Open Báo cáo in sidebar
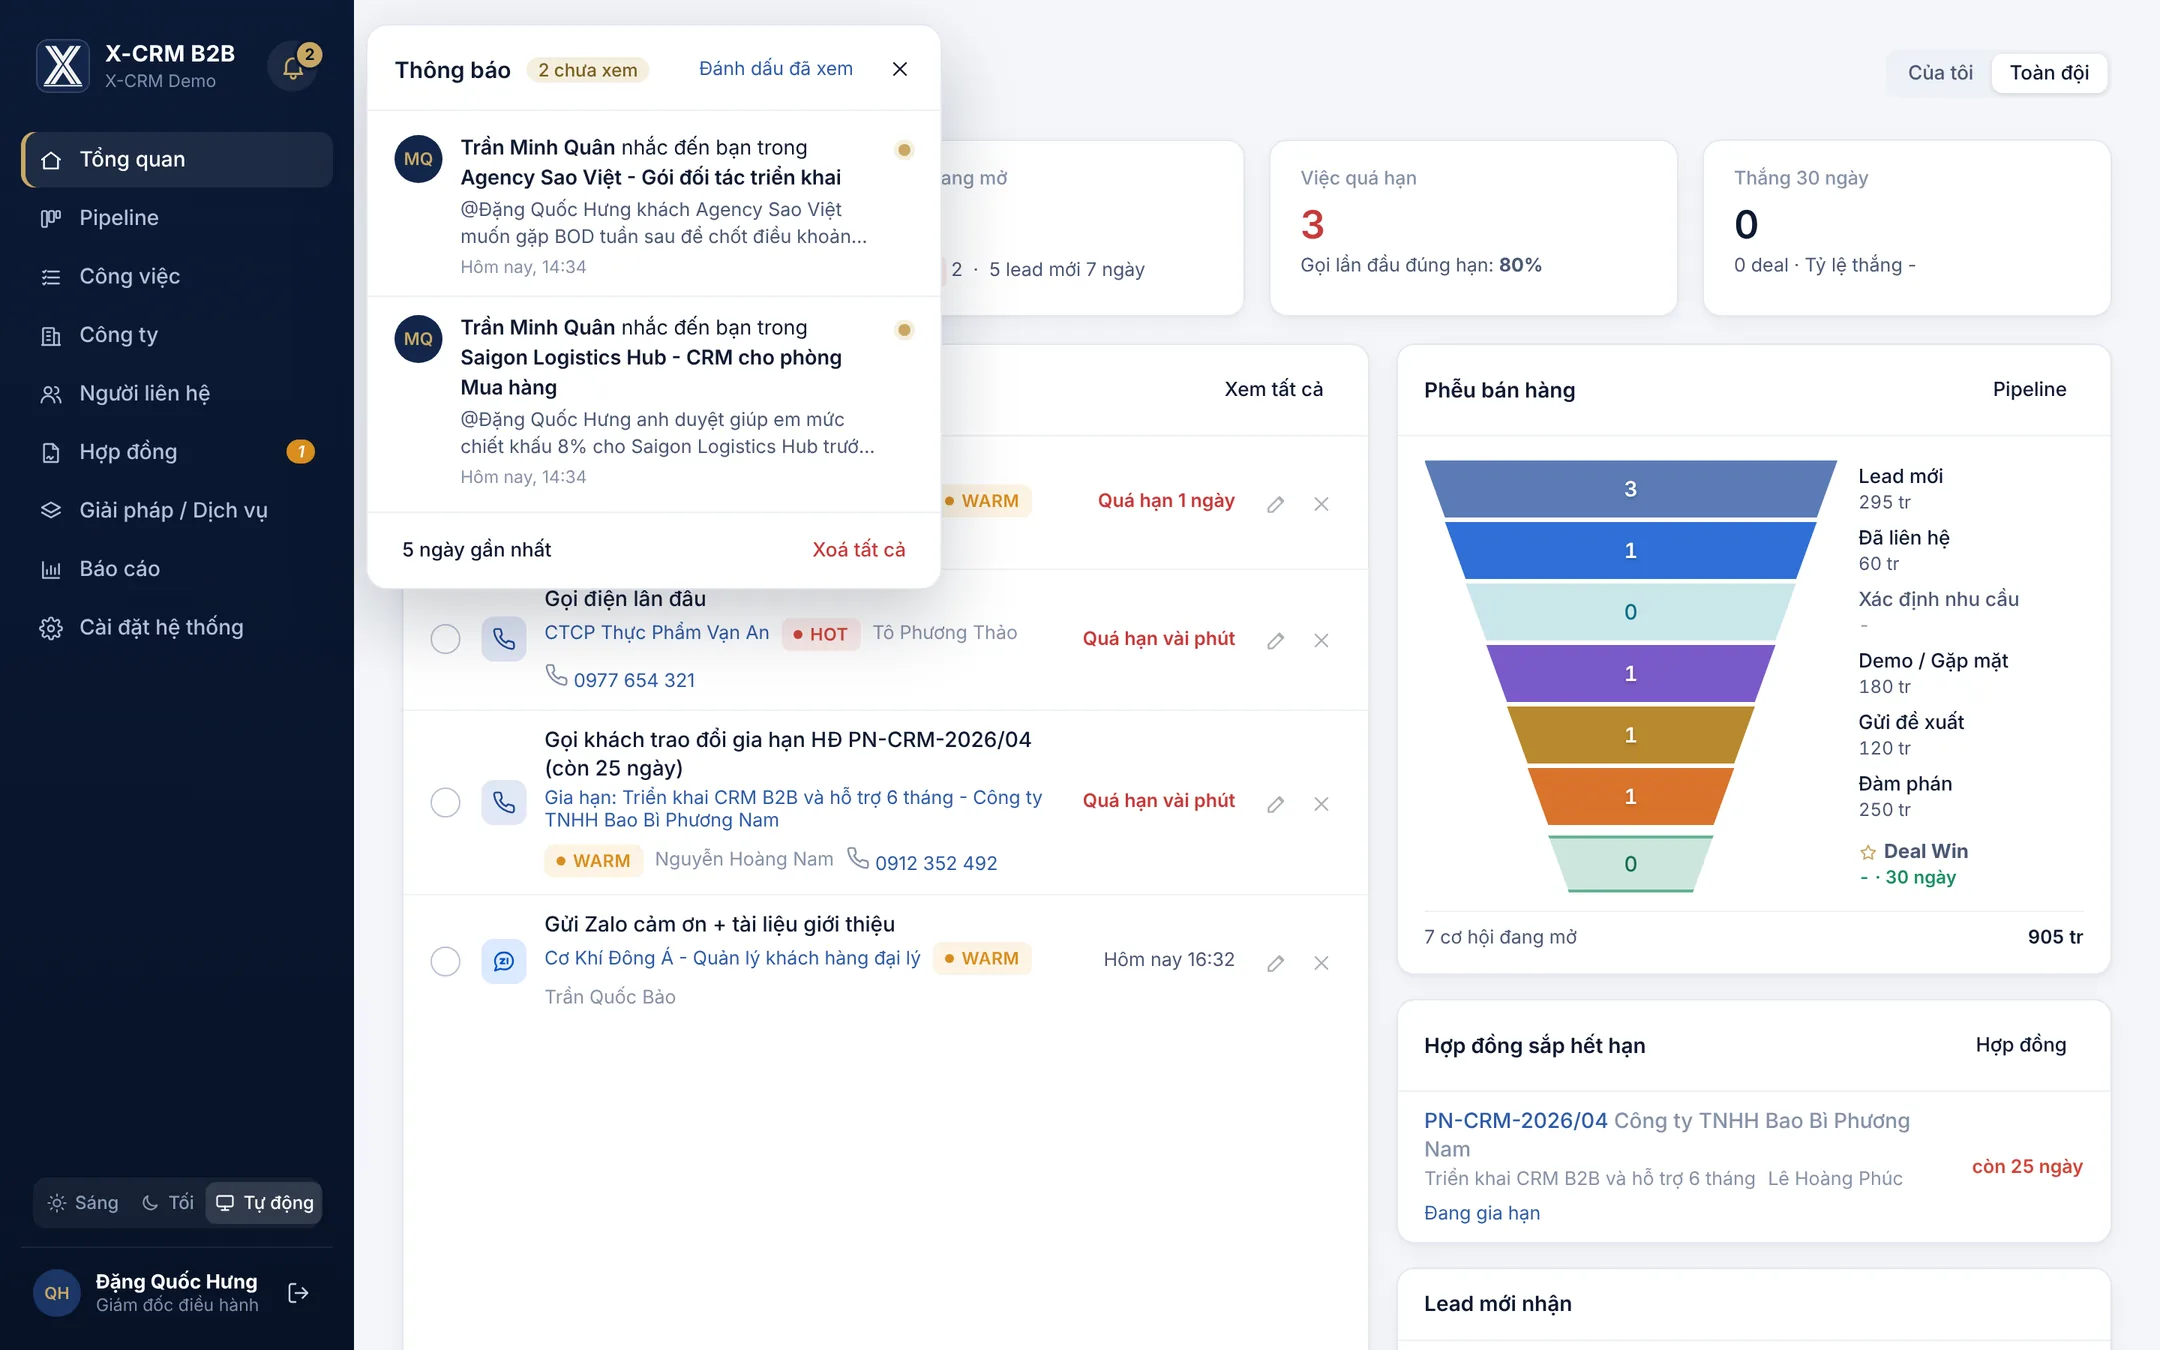This screenshot has height=1350, width=2160. coord(177,569)
